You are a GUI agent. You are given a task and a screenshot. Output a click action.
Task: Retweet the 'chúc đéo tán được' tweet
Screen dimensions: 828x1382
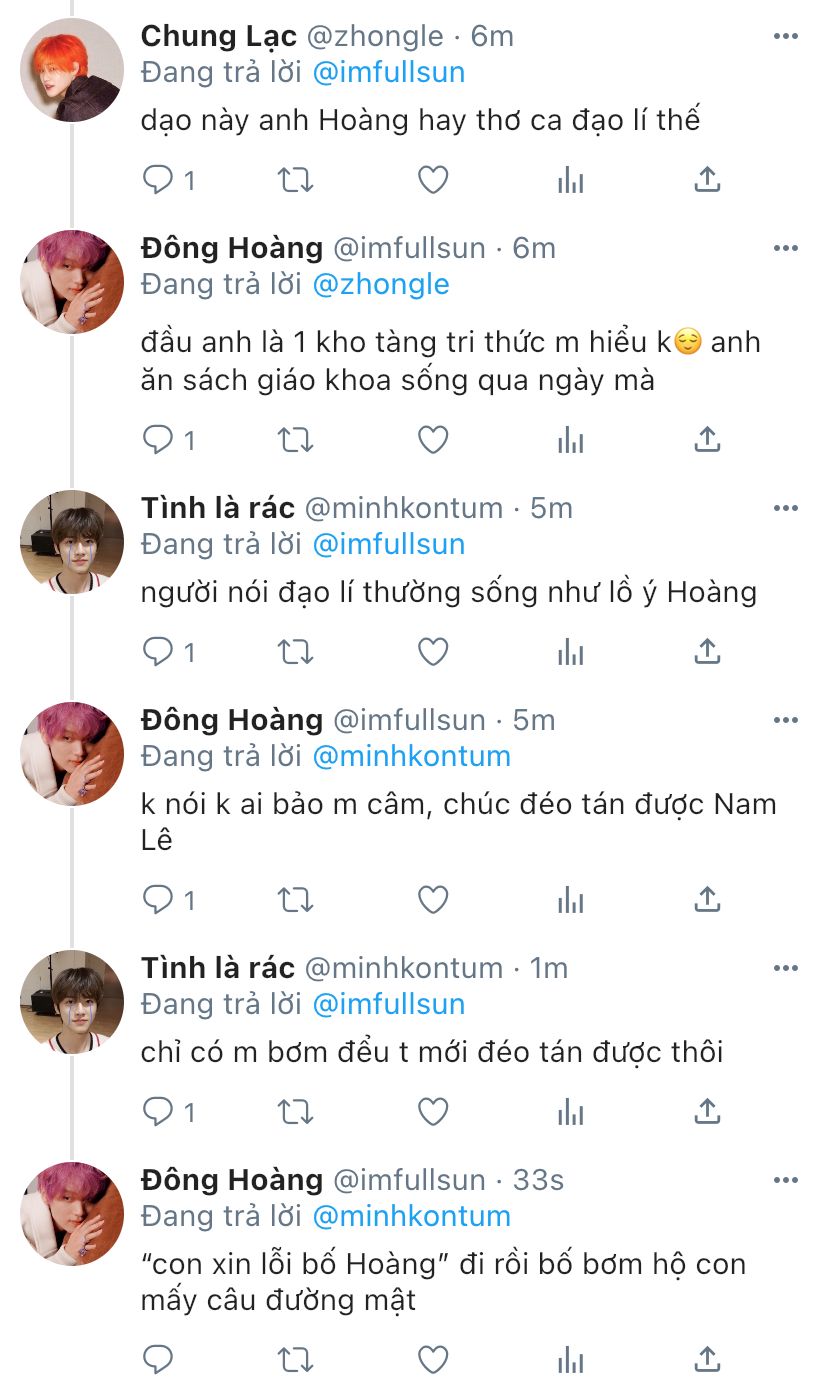[295, 900]
